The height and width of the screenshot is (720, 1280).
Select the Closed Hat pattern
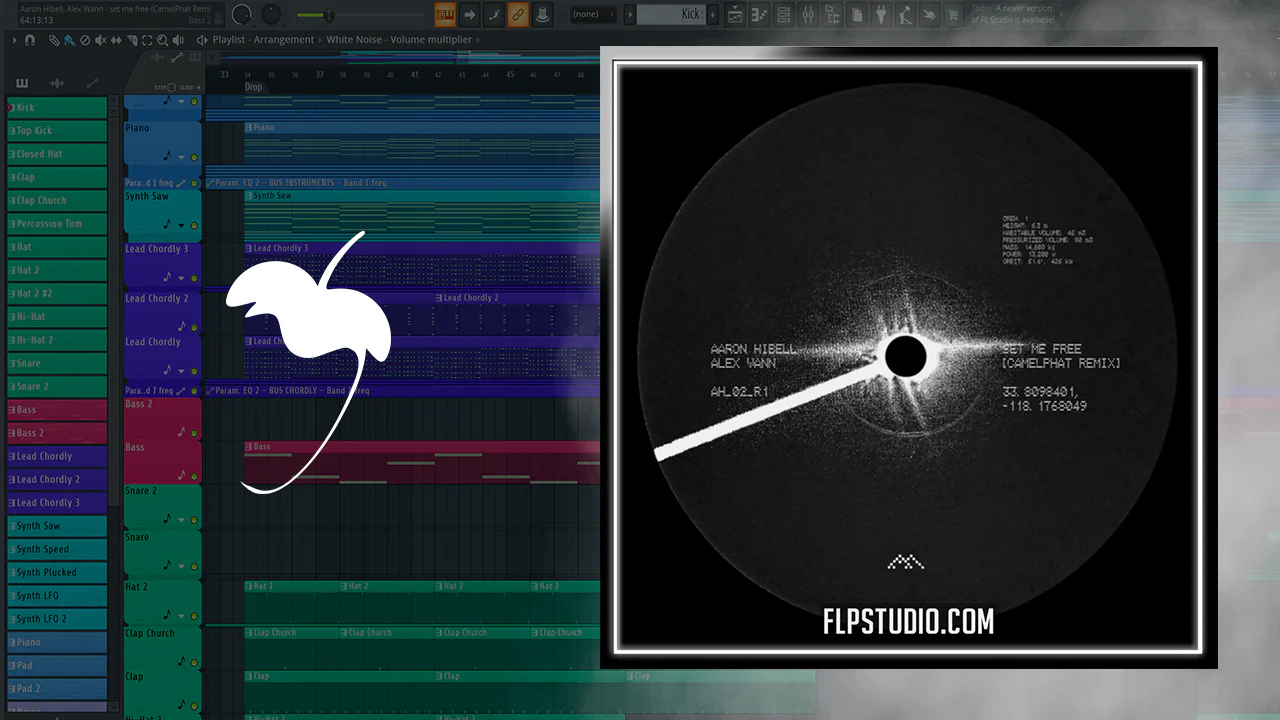click(x=57, y=154)
